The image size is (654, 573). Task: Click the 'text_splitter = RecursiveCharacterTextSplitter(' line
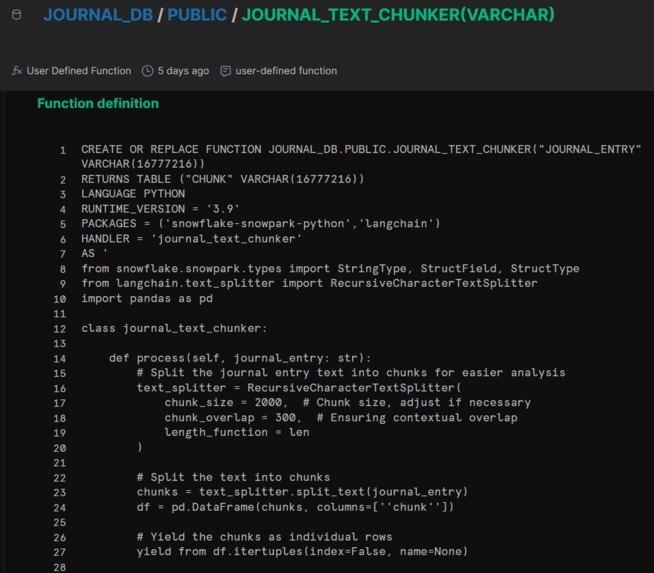[299, 388]
